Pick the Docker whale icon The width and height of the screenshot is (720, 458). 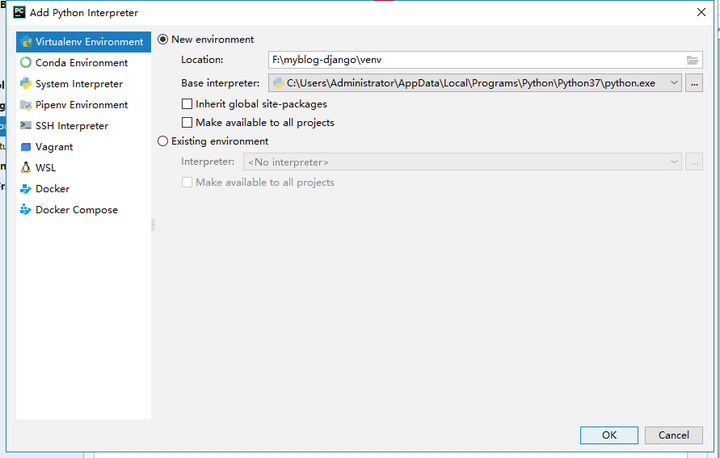tap(26, 189)
